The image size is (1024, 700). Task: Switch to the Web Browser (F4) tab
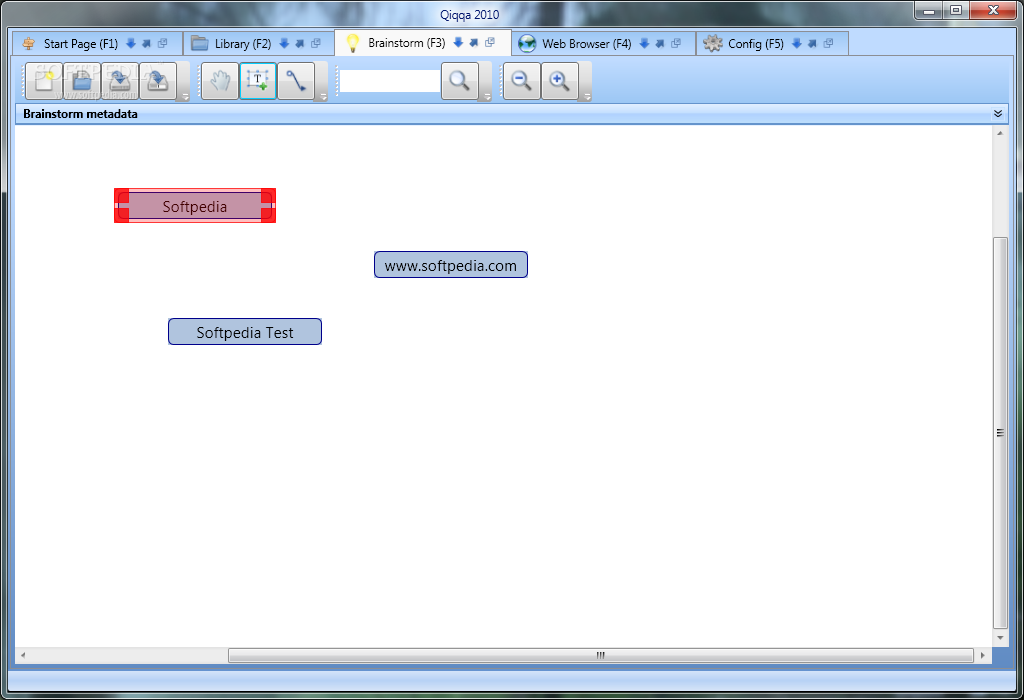586,44
